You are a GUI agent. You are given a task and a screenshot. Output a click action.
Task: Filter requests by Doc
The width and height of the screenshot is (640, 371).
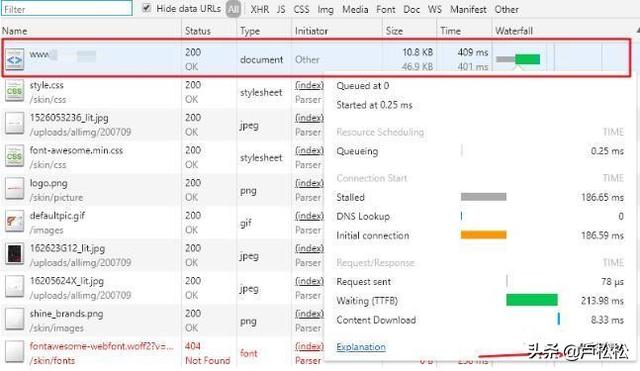tap(411, 9)
